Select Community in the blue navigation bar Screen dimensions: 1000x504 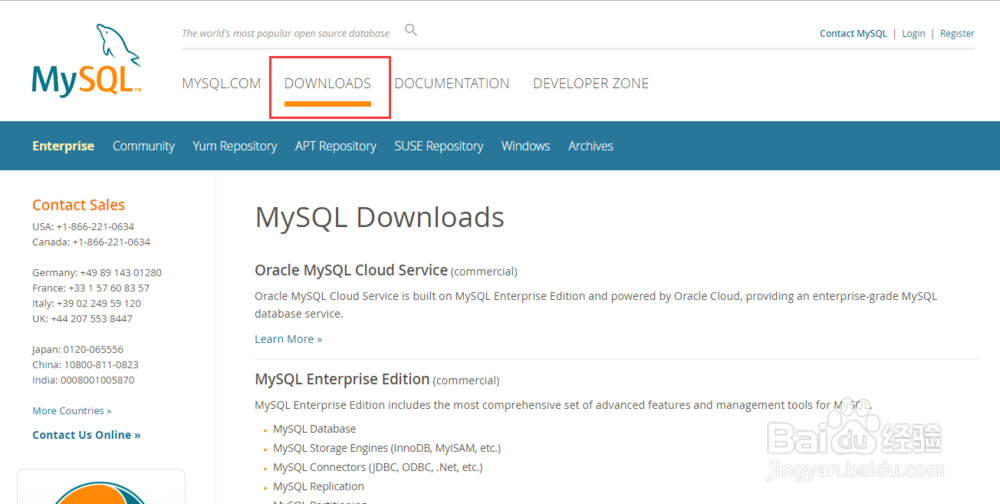coord(143,146)
